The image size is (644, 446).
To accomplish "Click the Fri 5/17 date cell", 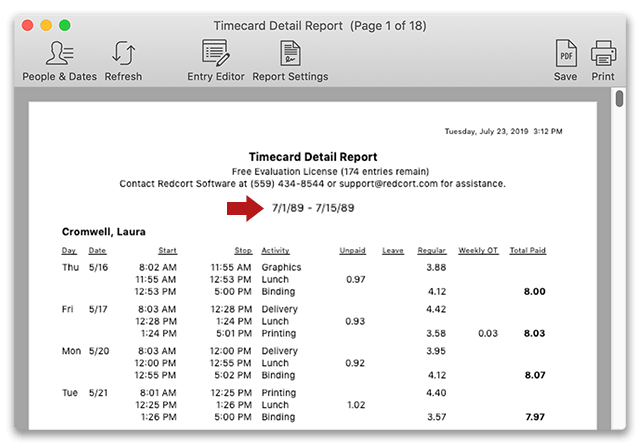I will pyautogui.click(x=98, y=309).
